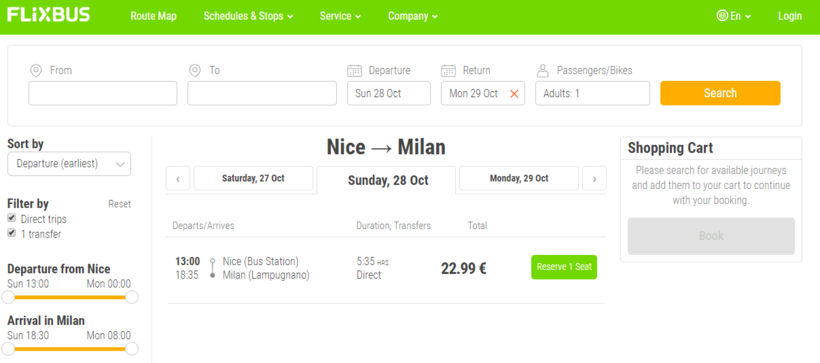
Task: Click the From location pin icon
Action: 36,70
